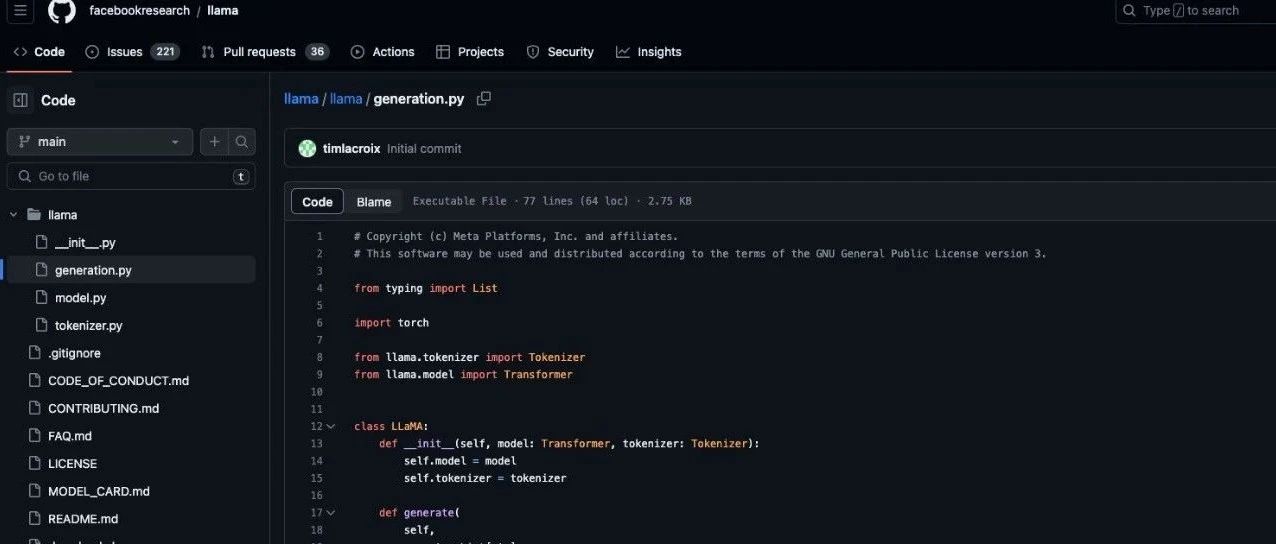
Task: Open the .gitignore file
Action: coord(74,353)
